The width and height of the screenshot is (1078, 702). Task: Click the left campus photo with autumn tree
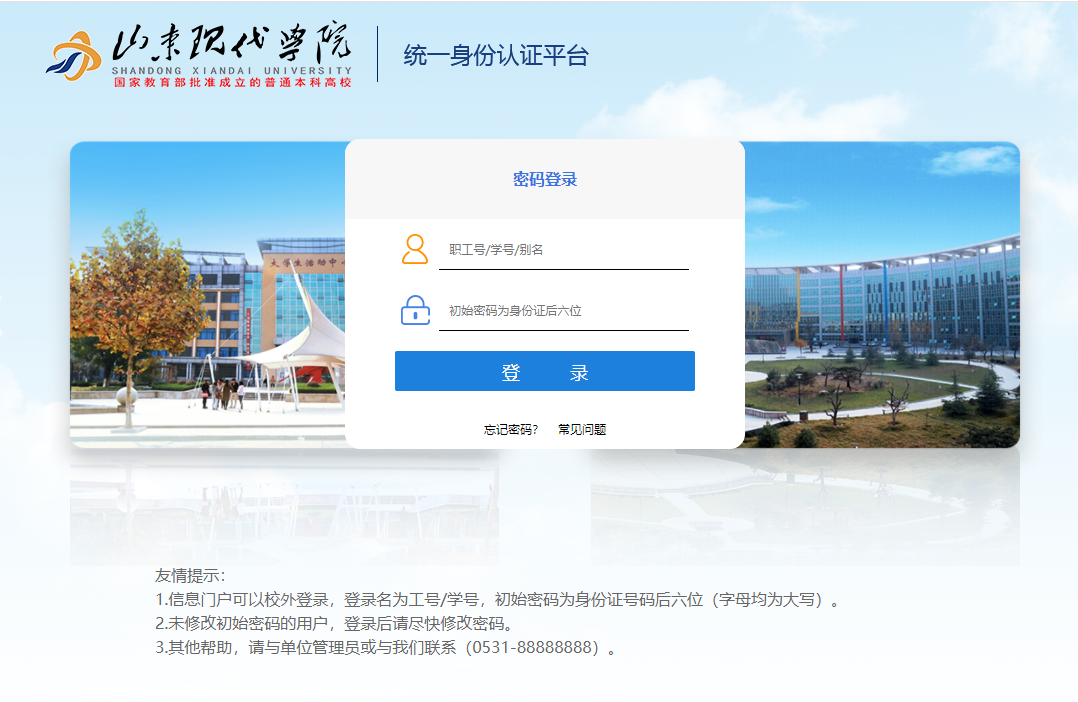click(208, 294)
